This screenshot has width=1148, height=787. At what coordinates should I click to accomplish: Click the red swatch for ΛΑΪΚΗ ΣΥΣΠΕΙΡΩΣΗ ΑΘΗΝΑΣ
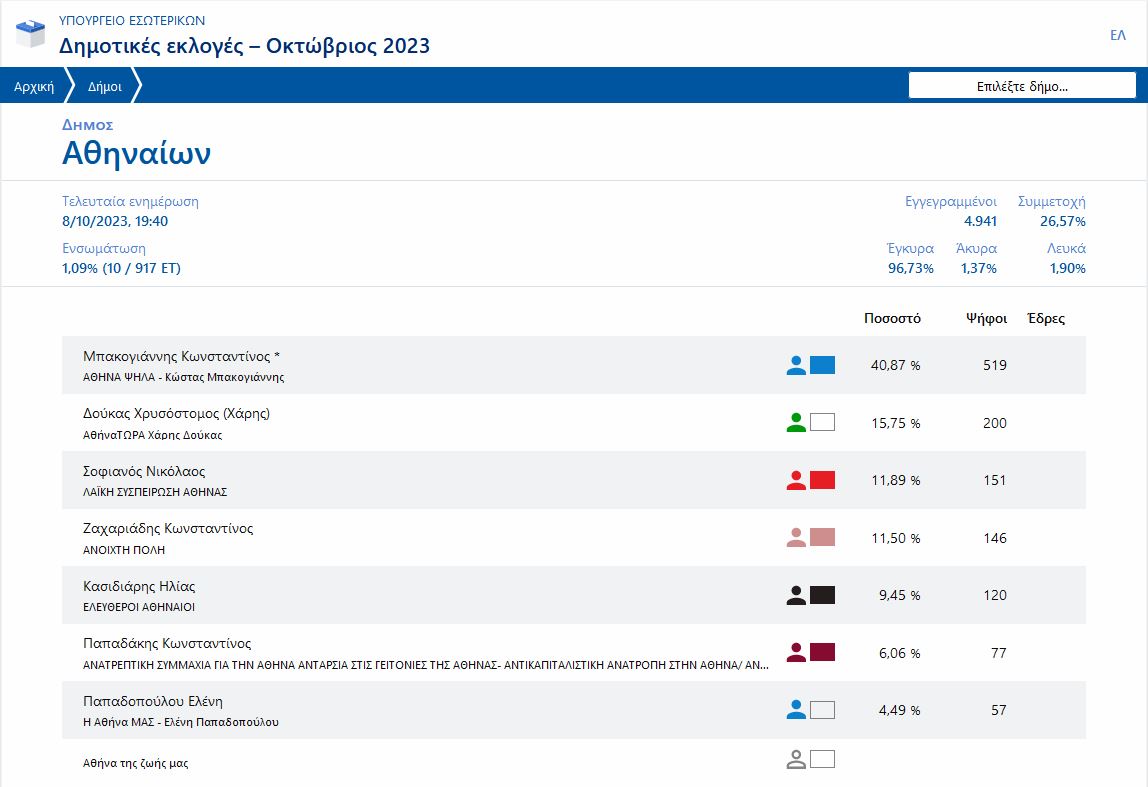(x=822, y=481)
